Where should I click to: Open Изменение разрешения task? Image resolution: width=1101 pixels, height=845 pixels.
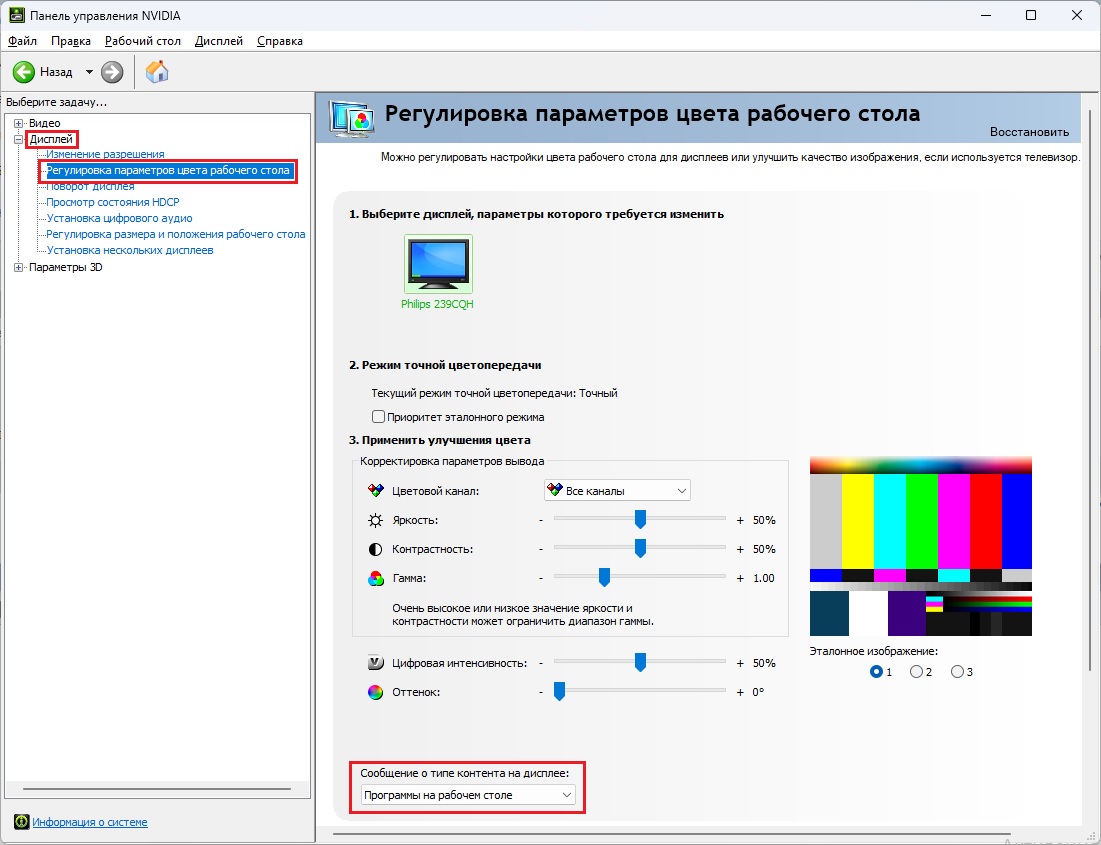point(105,154)
